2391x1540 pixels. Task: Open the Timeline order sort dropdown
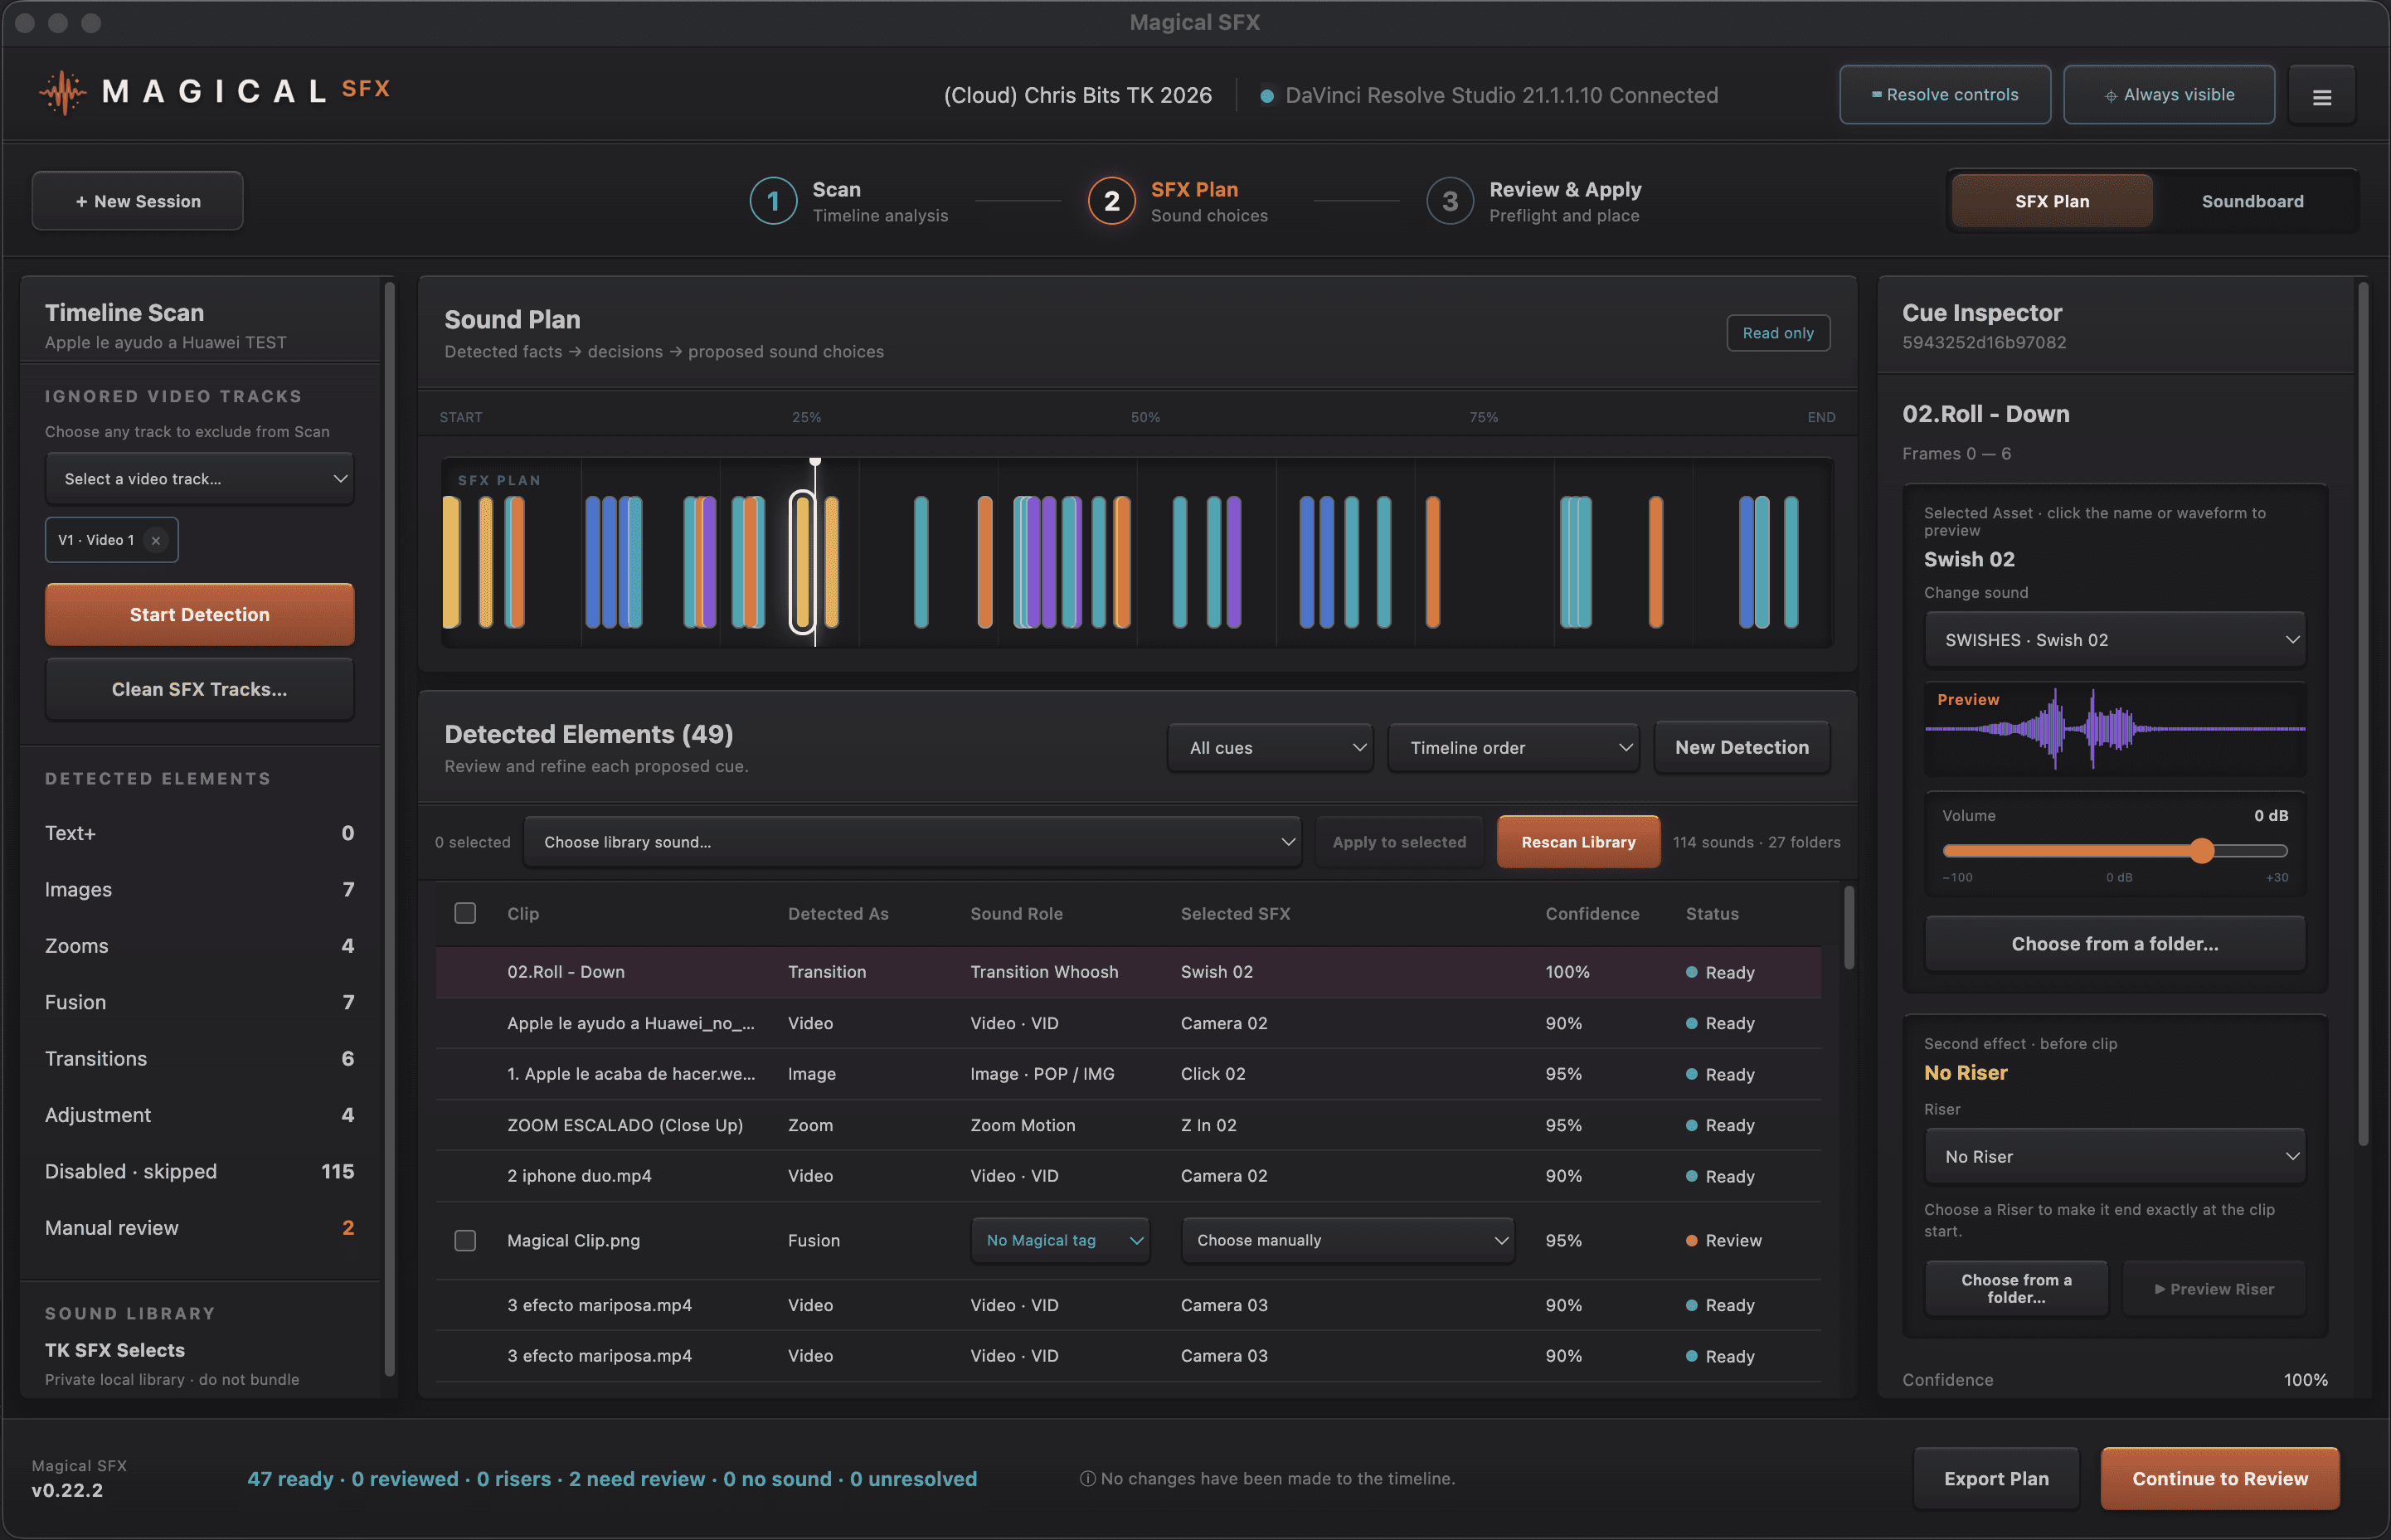tap(1513, 748)
